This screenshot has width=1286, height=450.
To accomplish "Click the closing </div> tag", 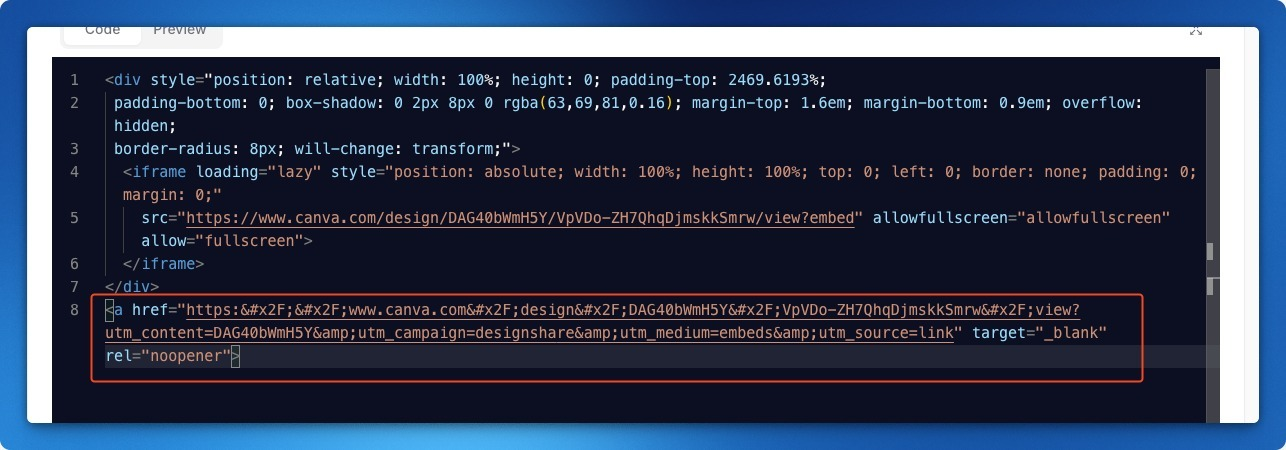I will (131, 287).
